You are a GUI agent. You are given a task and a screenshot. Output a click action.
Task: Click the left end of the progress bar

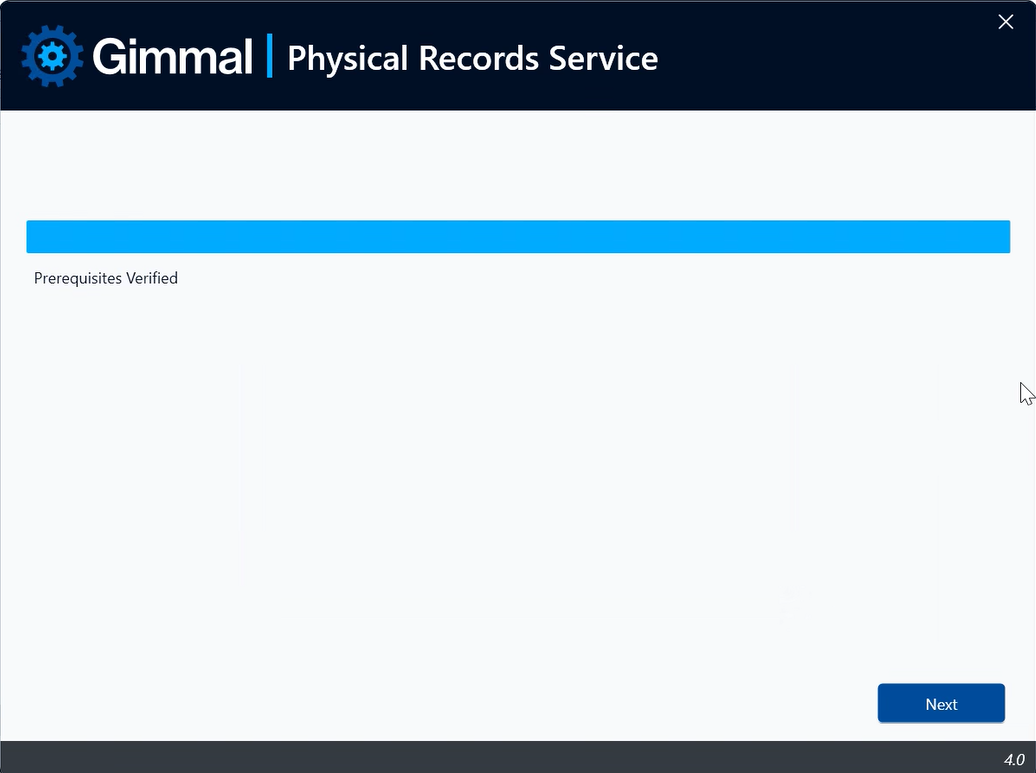[33, 237]
